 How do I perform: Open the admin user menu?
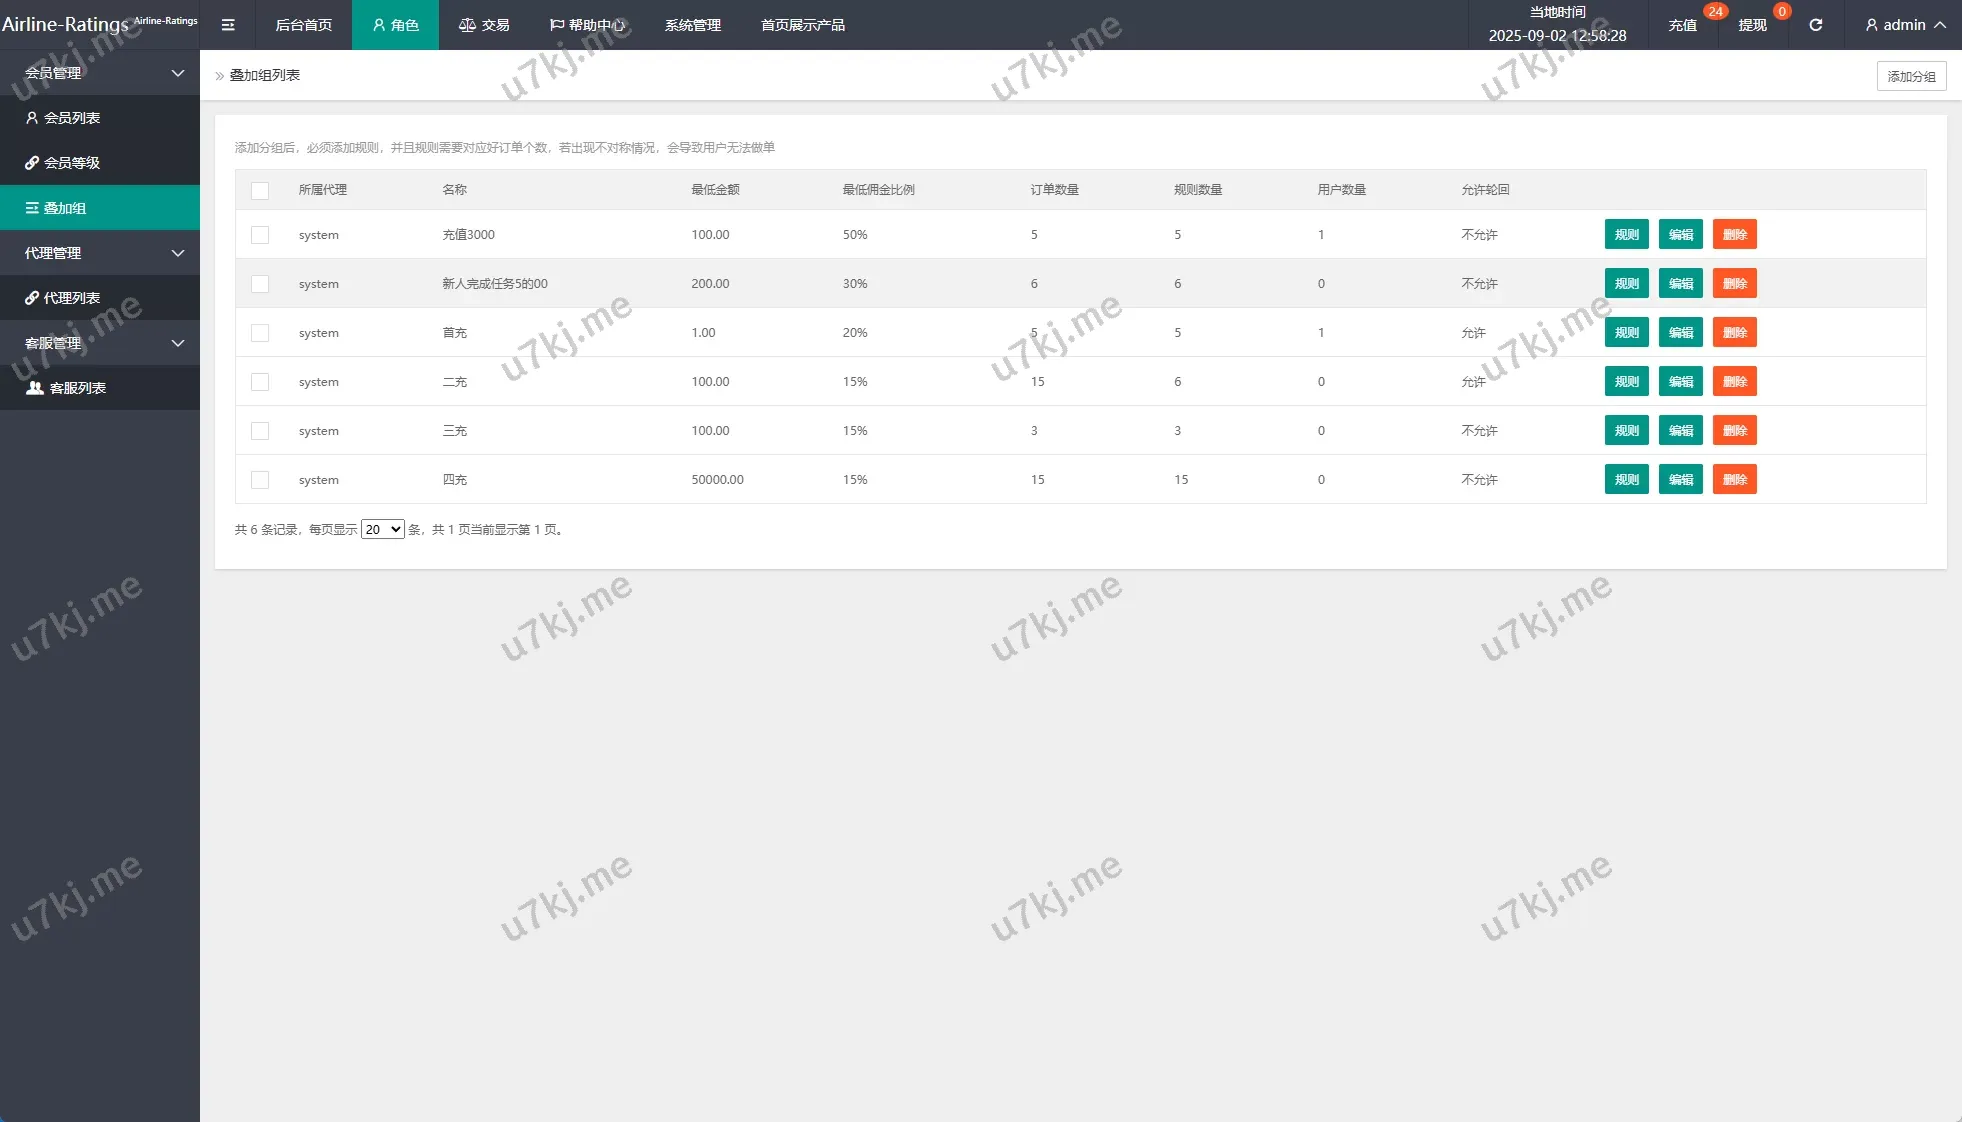click(x=1904, y=25)
